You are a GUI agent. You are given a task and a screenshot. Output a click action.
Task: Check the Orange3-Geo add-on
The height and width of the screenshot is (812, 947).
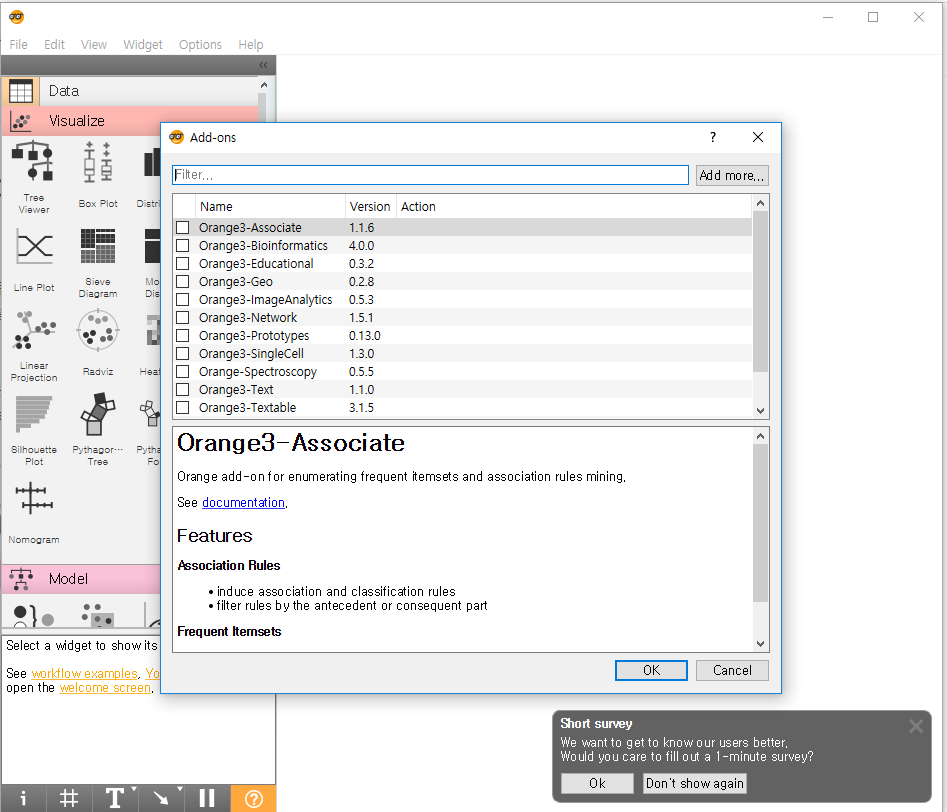[x=182, y=282]
